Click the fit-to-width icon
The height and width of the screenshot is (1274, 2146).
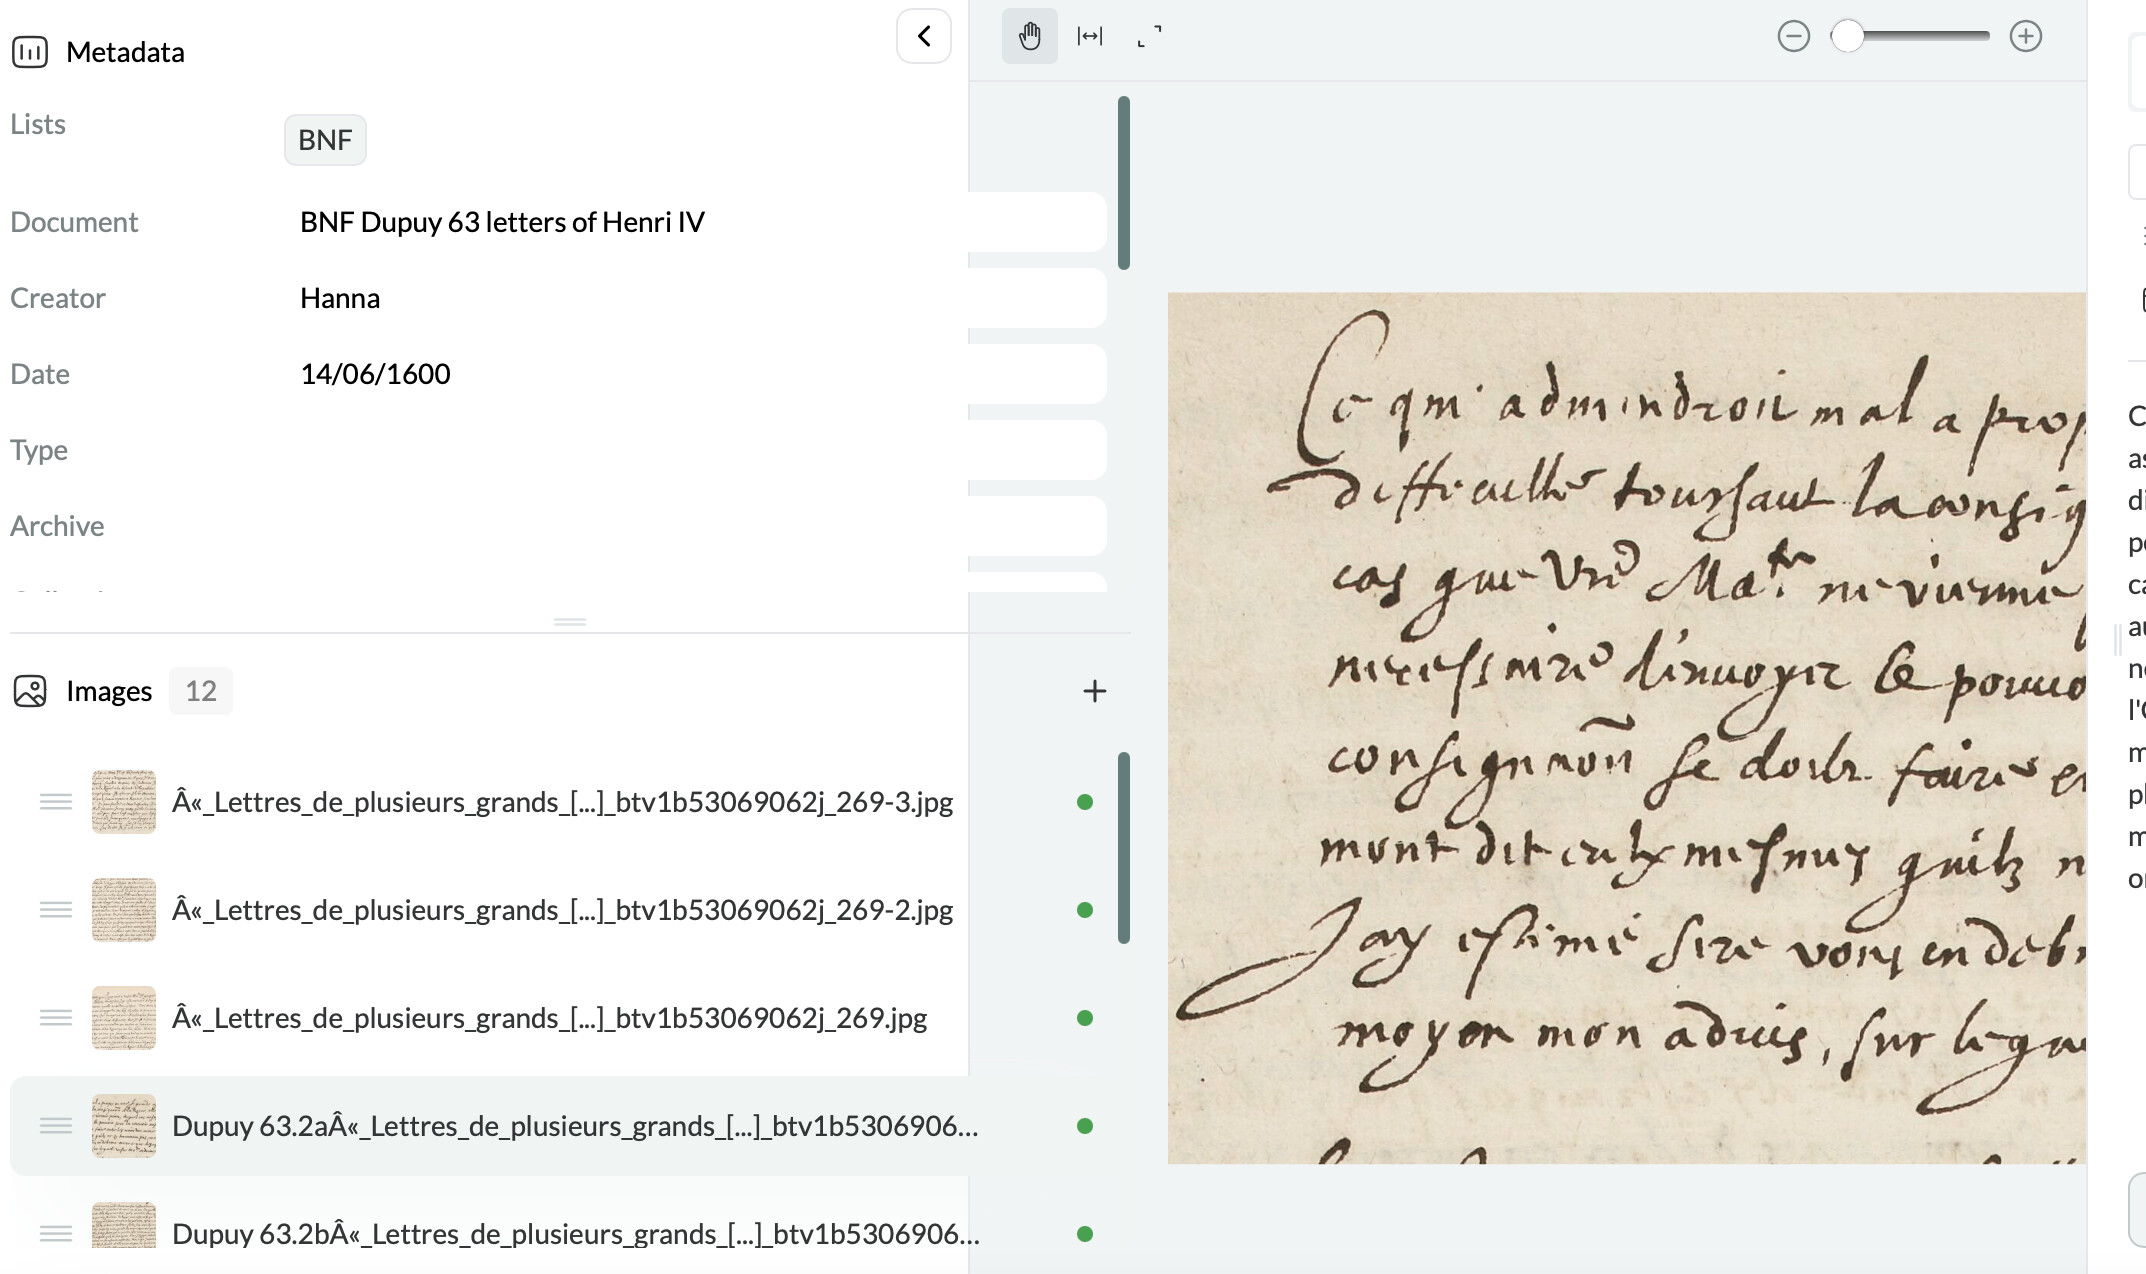tap(1090, 36)
